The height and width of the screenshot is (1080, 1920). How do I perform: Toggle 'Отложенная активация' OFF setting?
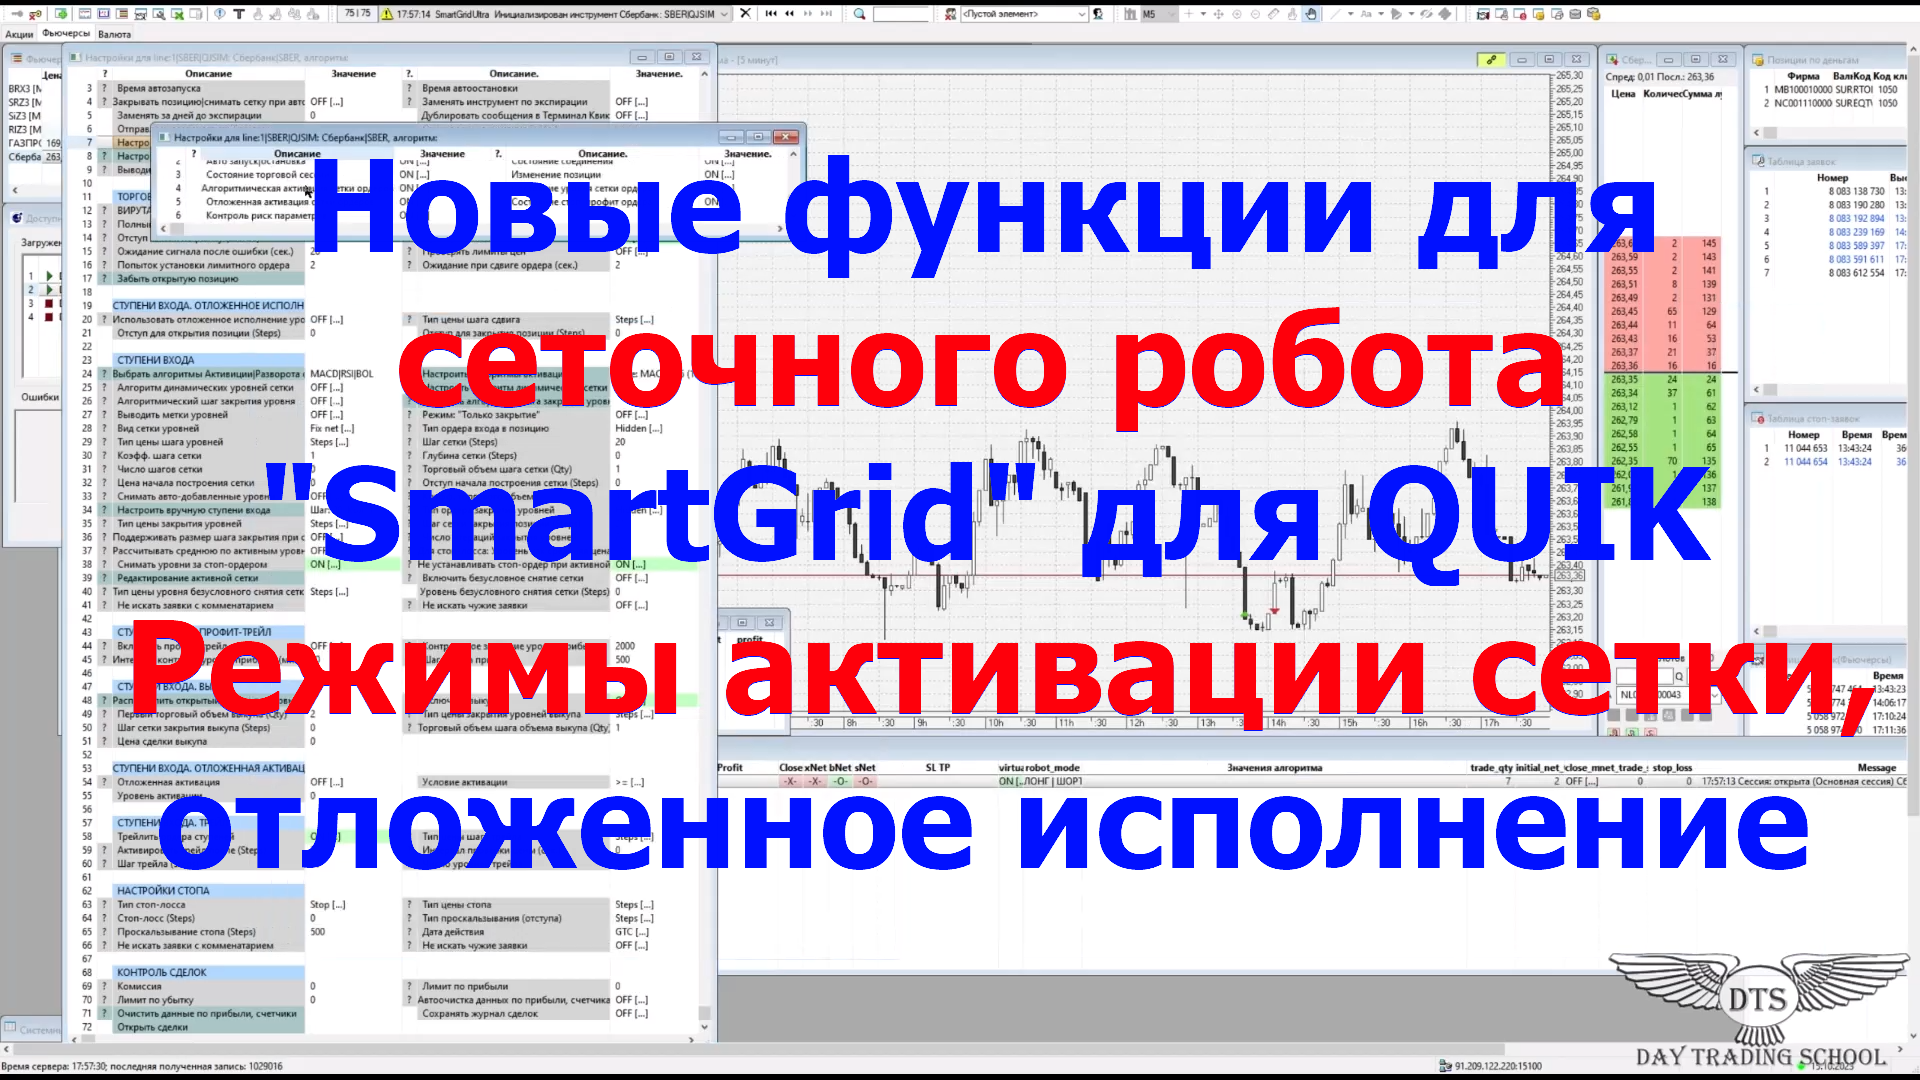[x=327, y=781]
